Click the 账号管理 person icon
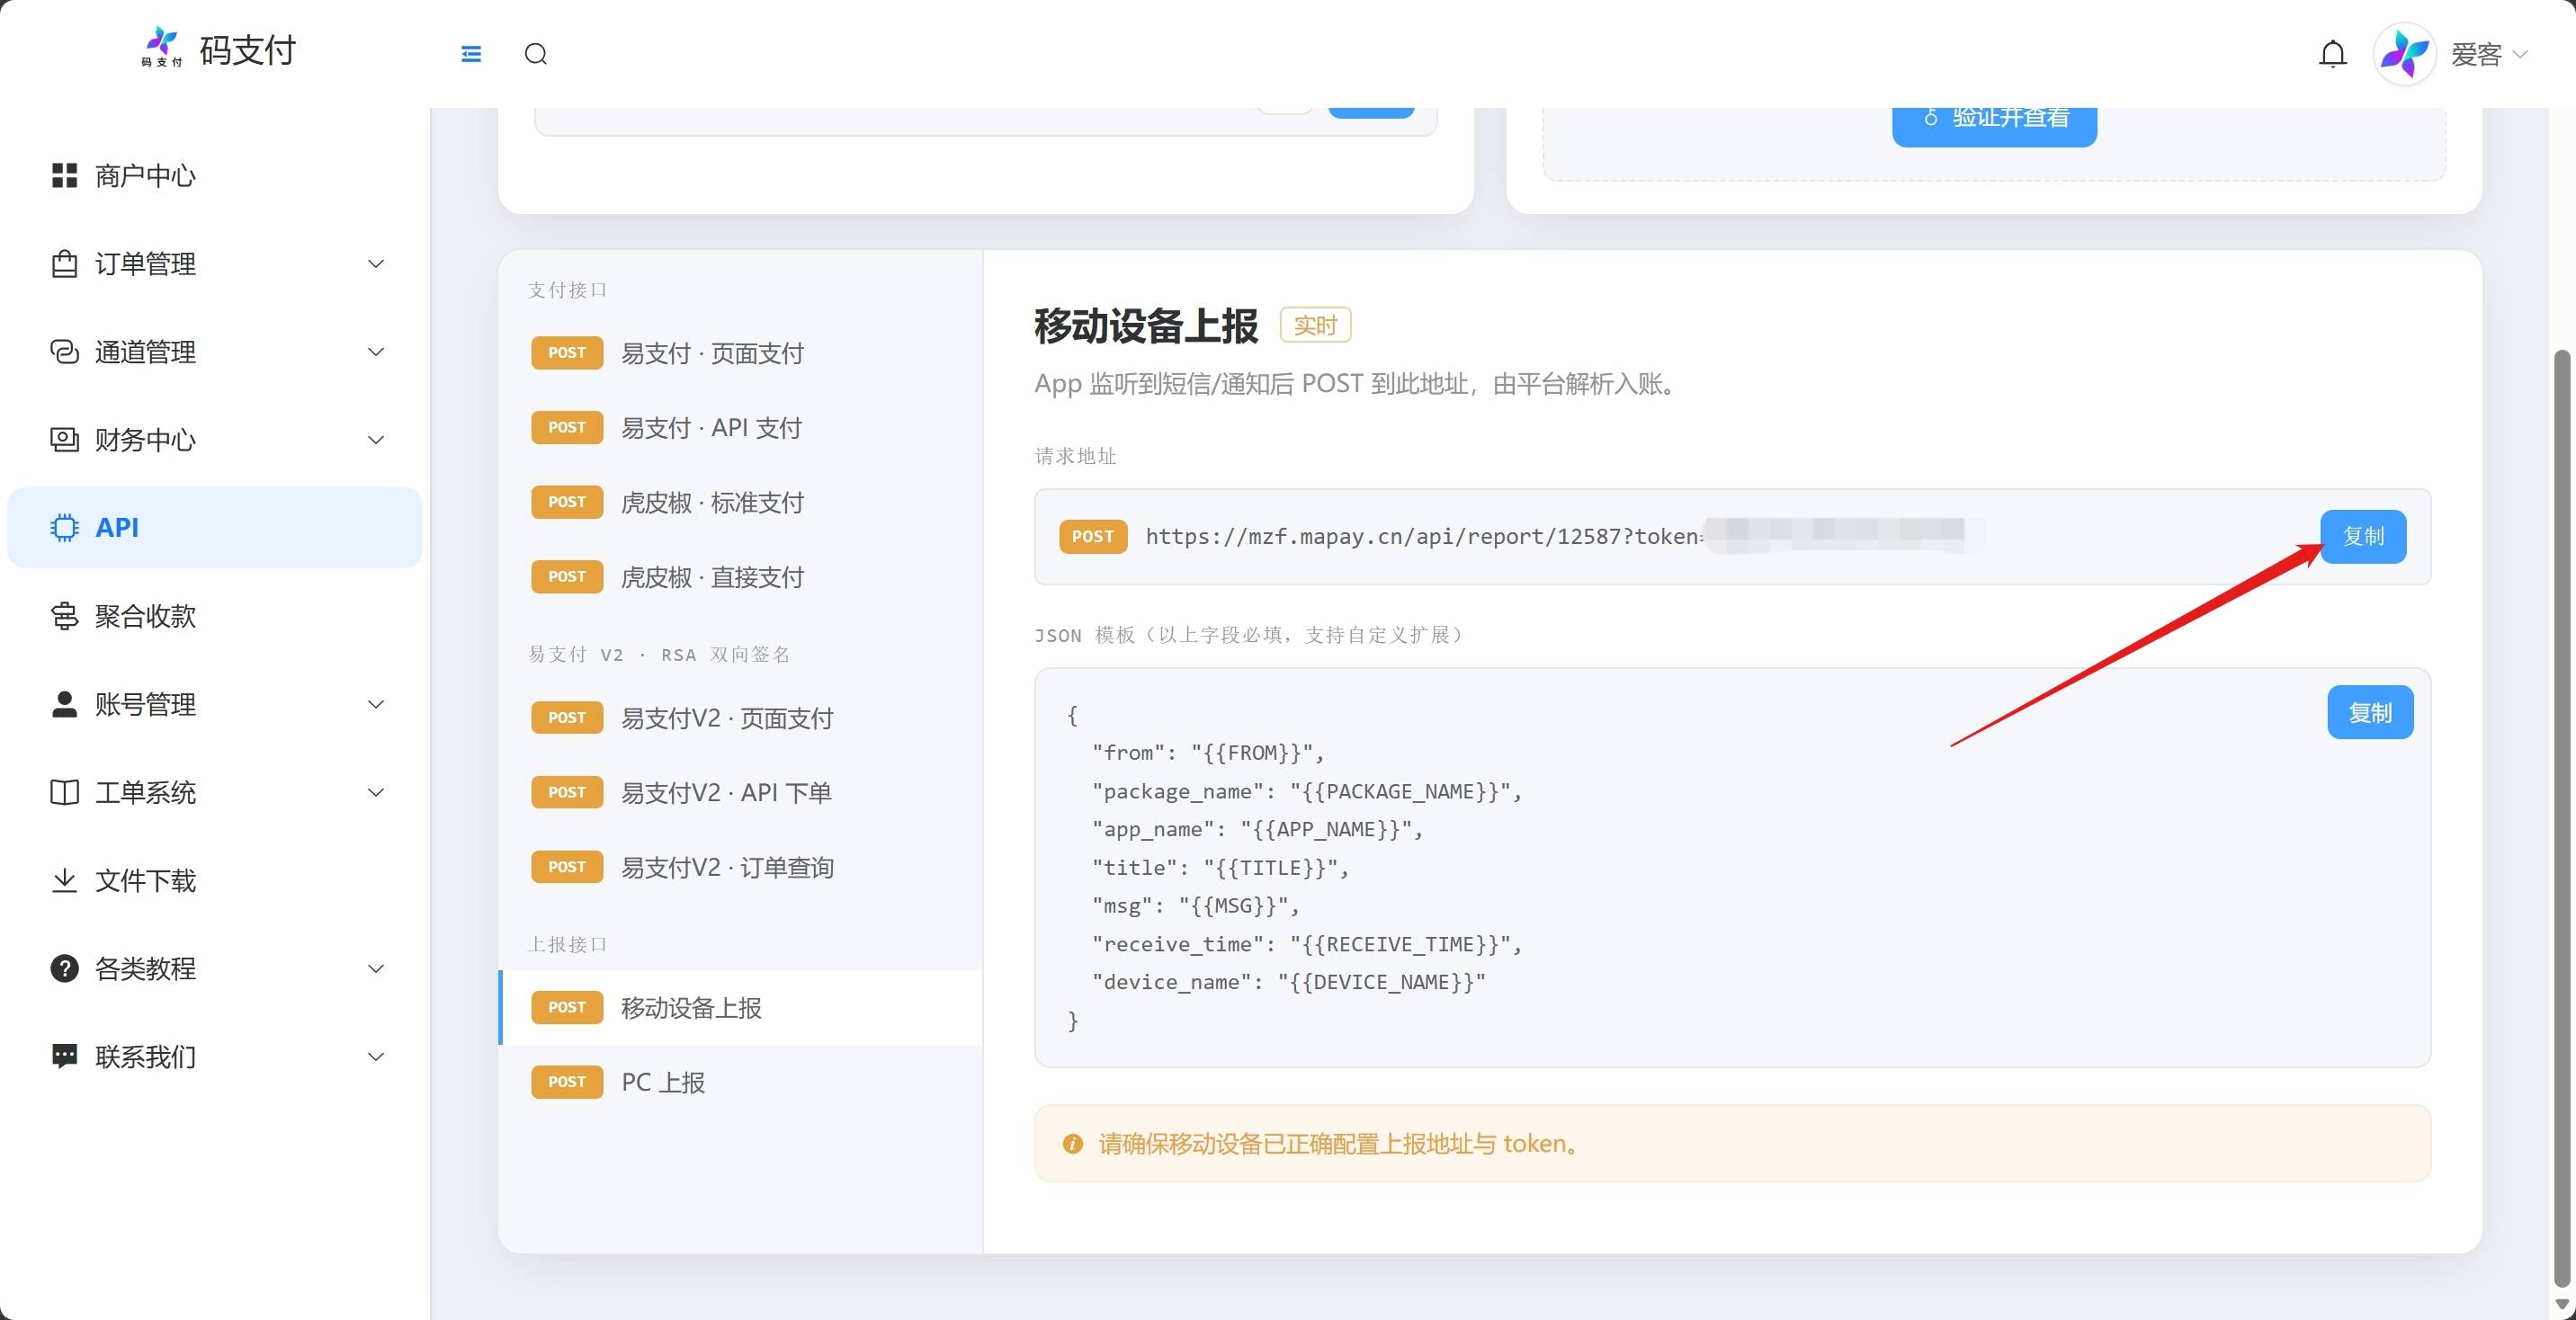 (64, 704)
